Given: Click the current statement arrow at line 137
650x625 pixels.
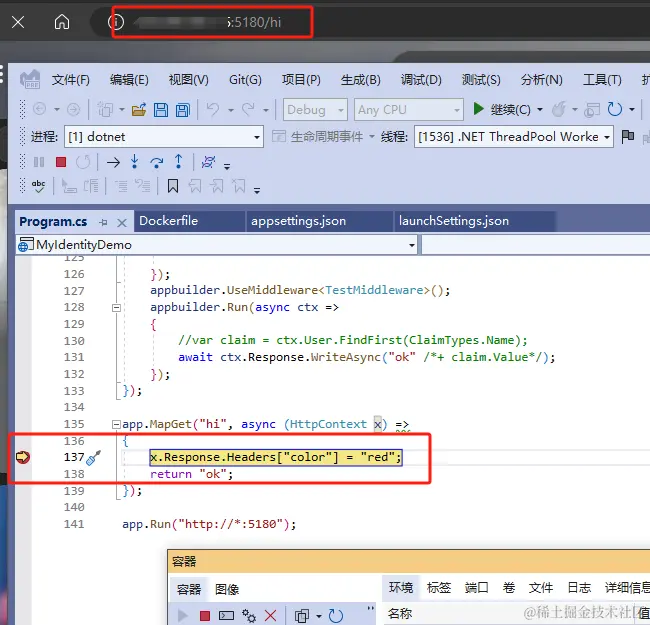Looking at the screenshot, I should click(23, 457).
